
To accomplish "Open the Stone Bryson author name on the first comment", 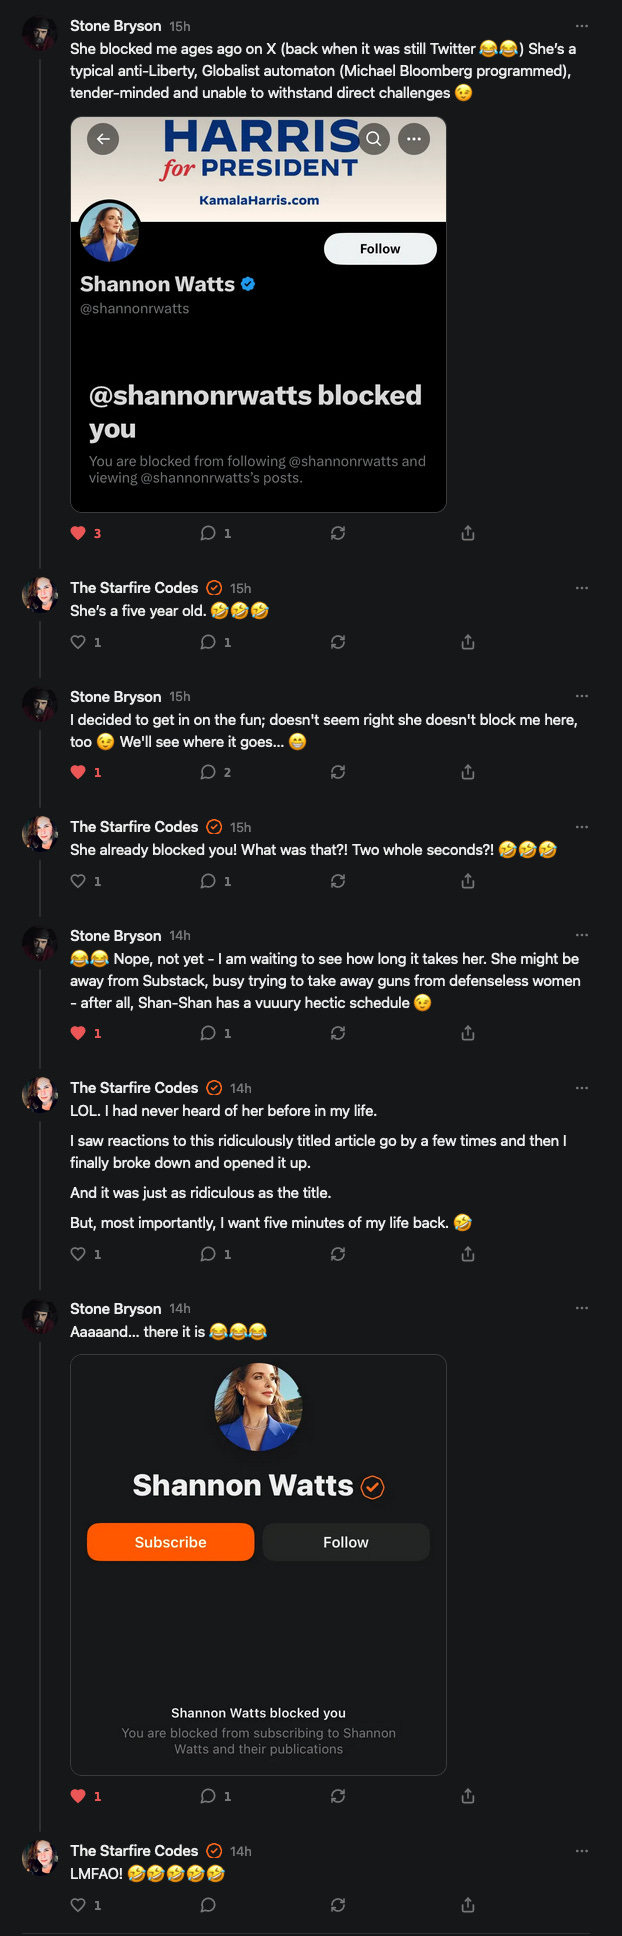I will (115, 26).
